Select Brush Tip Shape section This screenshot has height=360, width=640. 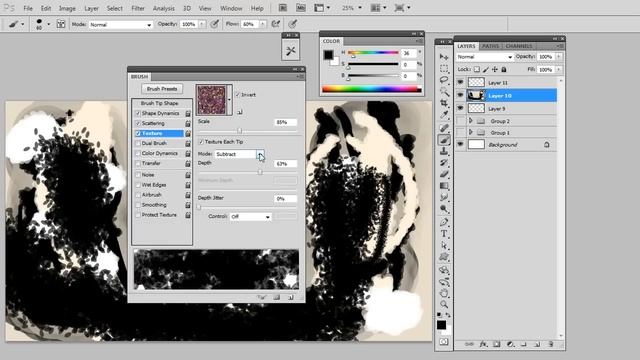[x=160, y=103]
